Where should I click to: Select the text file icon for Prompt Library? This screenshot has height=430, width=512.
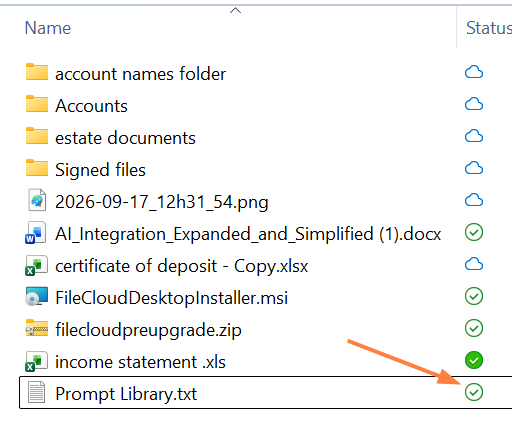click(36, 392)
